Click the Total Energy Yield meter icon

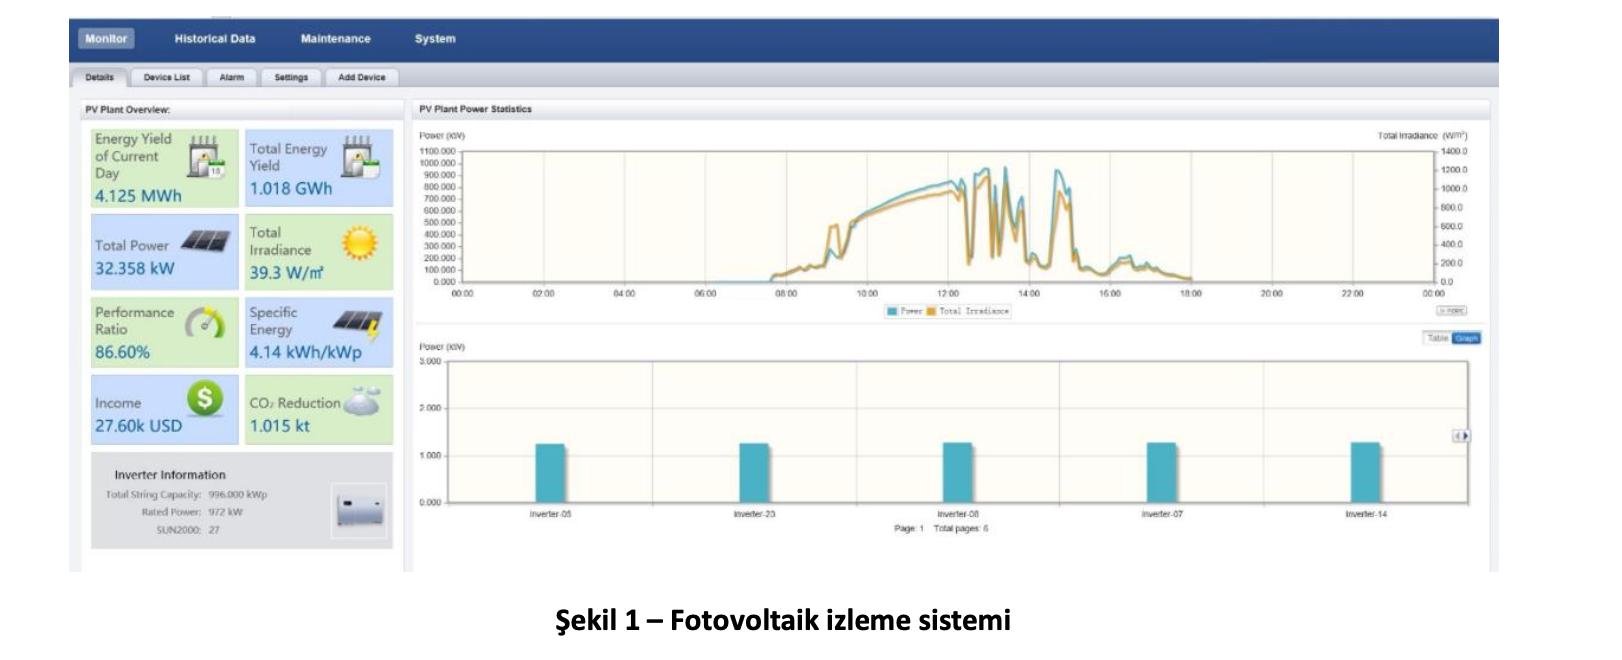pos(359,157)
